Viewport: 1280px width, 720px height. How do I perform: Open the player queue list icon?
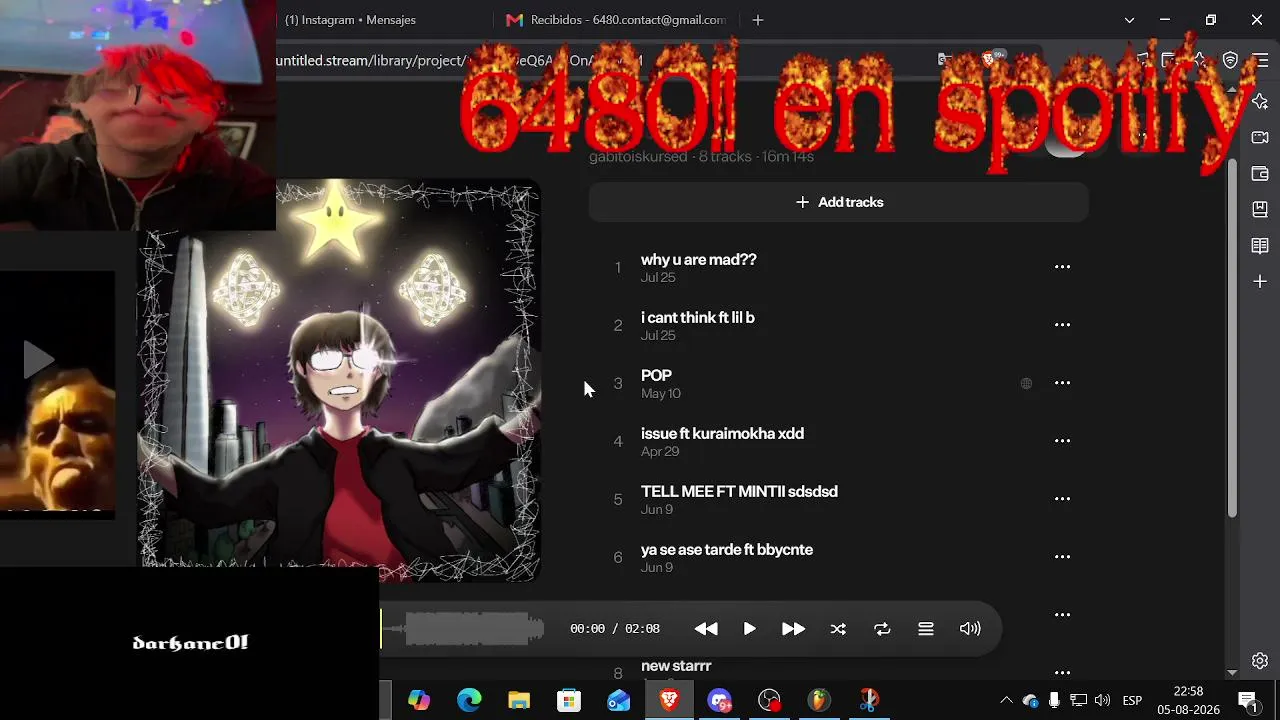coord(926,629)
